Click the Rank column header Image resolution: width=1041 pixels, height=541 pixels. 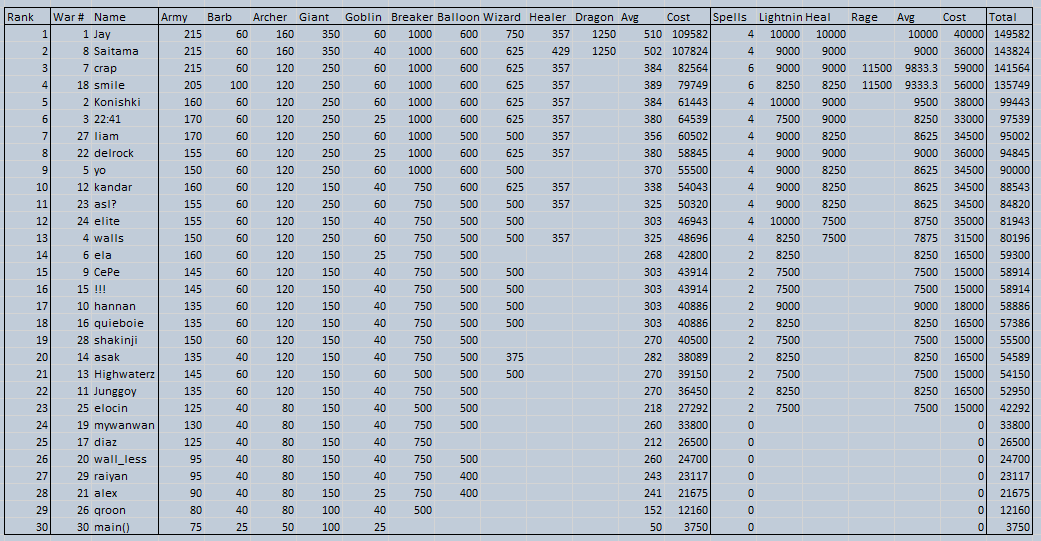[x=19, y=17]
